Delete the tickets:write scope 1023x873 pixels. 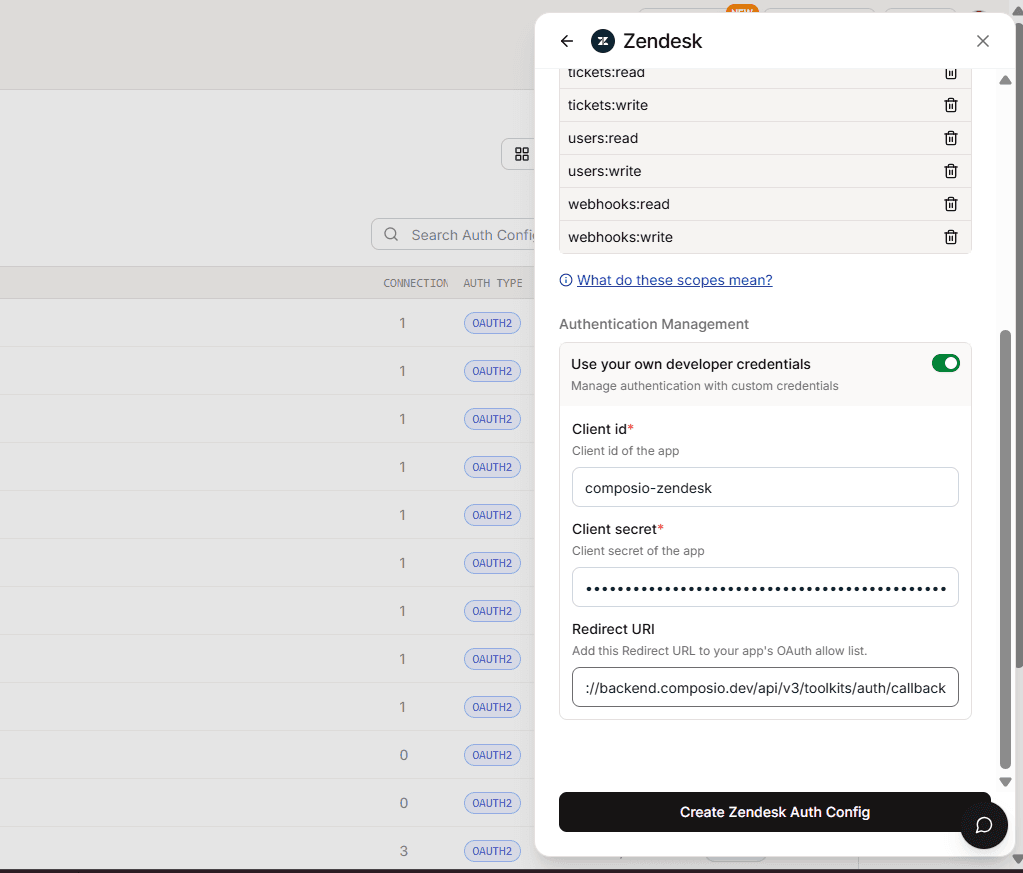pyautogui.click(x=951, y=105)
